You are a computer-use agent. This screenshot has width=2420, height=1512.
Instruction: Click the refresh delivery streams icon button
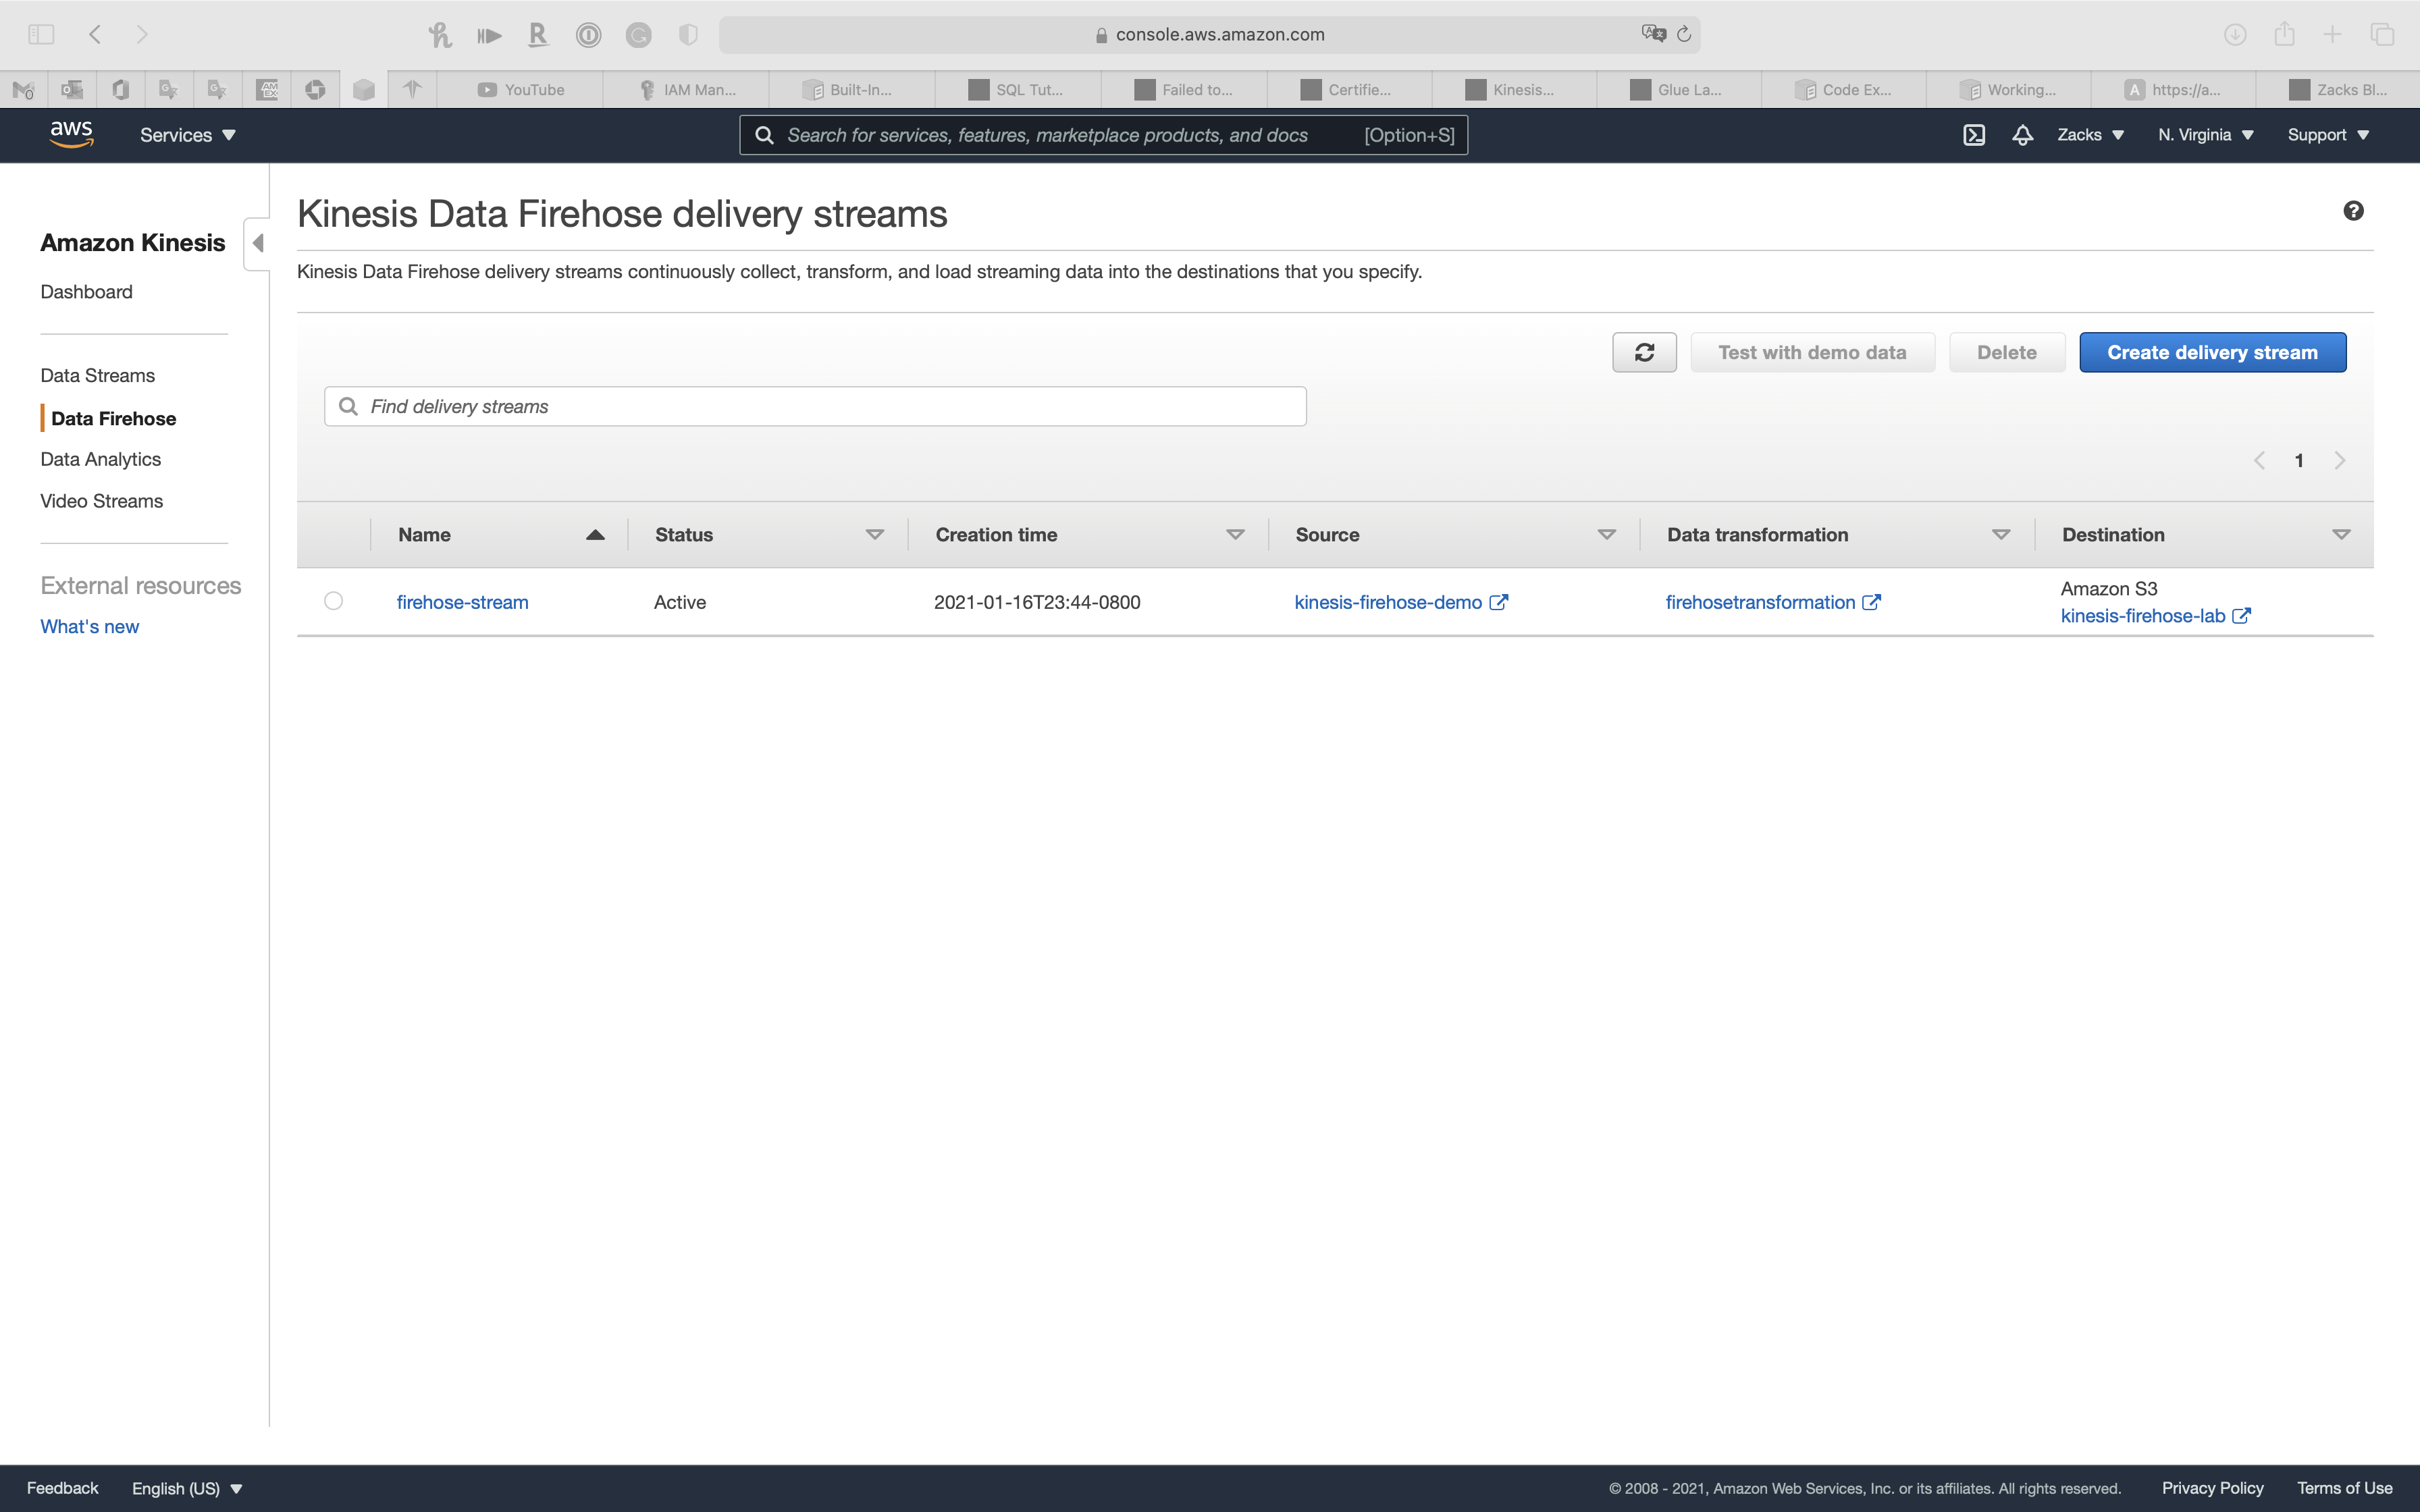[x=1644, y=352]
